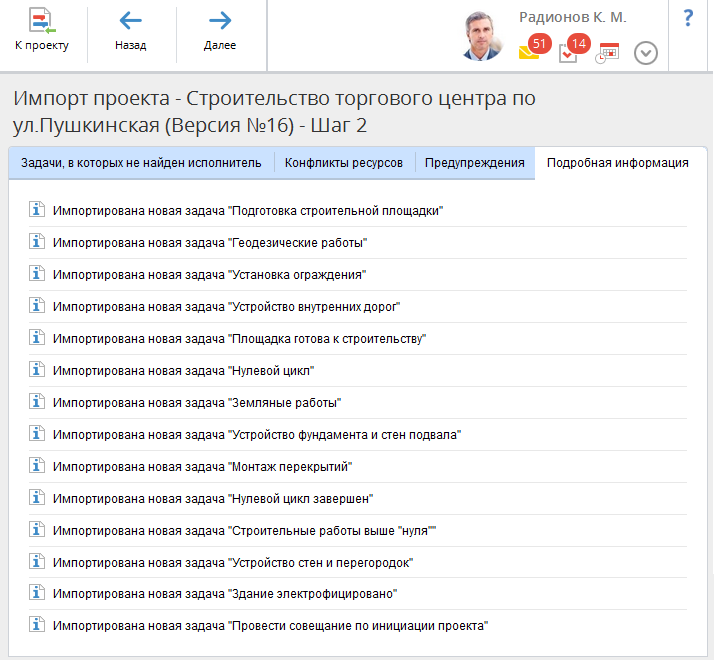Viewport: 714px width, 660px height.
Task: Open the 'Предупреждения' tab
Action: [x=475, y=163]
